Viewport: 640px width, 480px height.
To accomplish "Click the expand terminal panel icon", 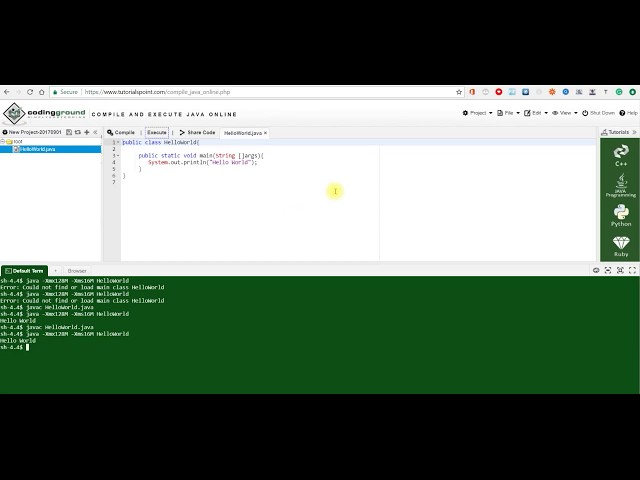I will (x=620, y=270).
